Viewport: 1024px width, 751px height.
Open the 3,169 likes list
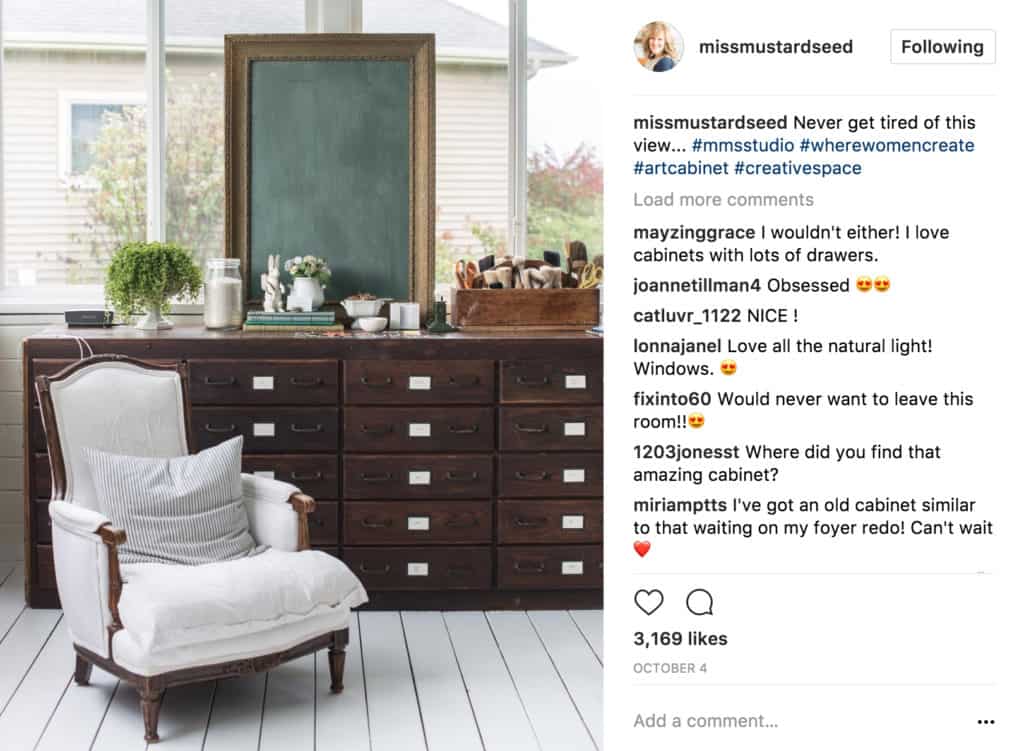point(680,639)
